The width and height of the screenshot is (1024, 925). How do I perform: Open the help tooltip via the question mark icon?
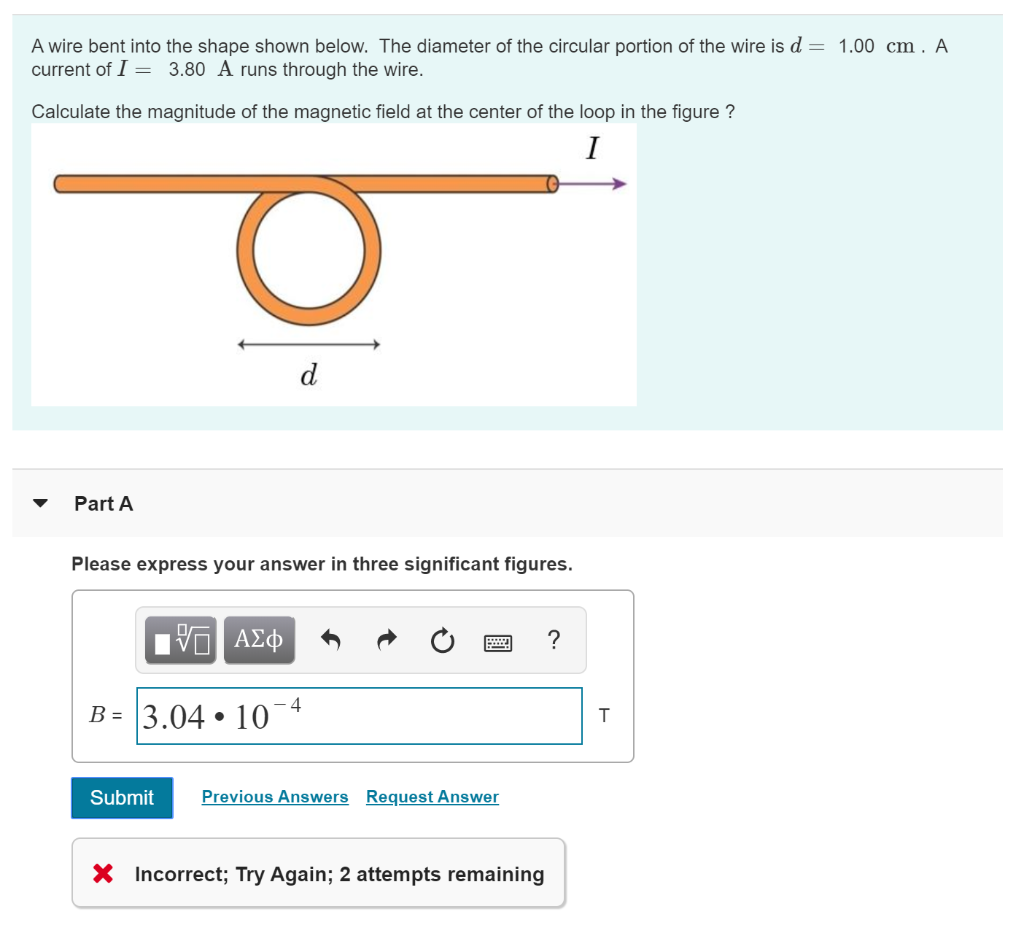pos(554,640)
